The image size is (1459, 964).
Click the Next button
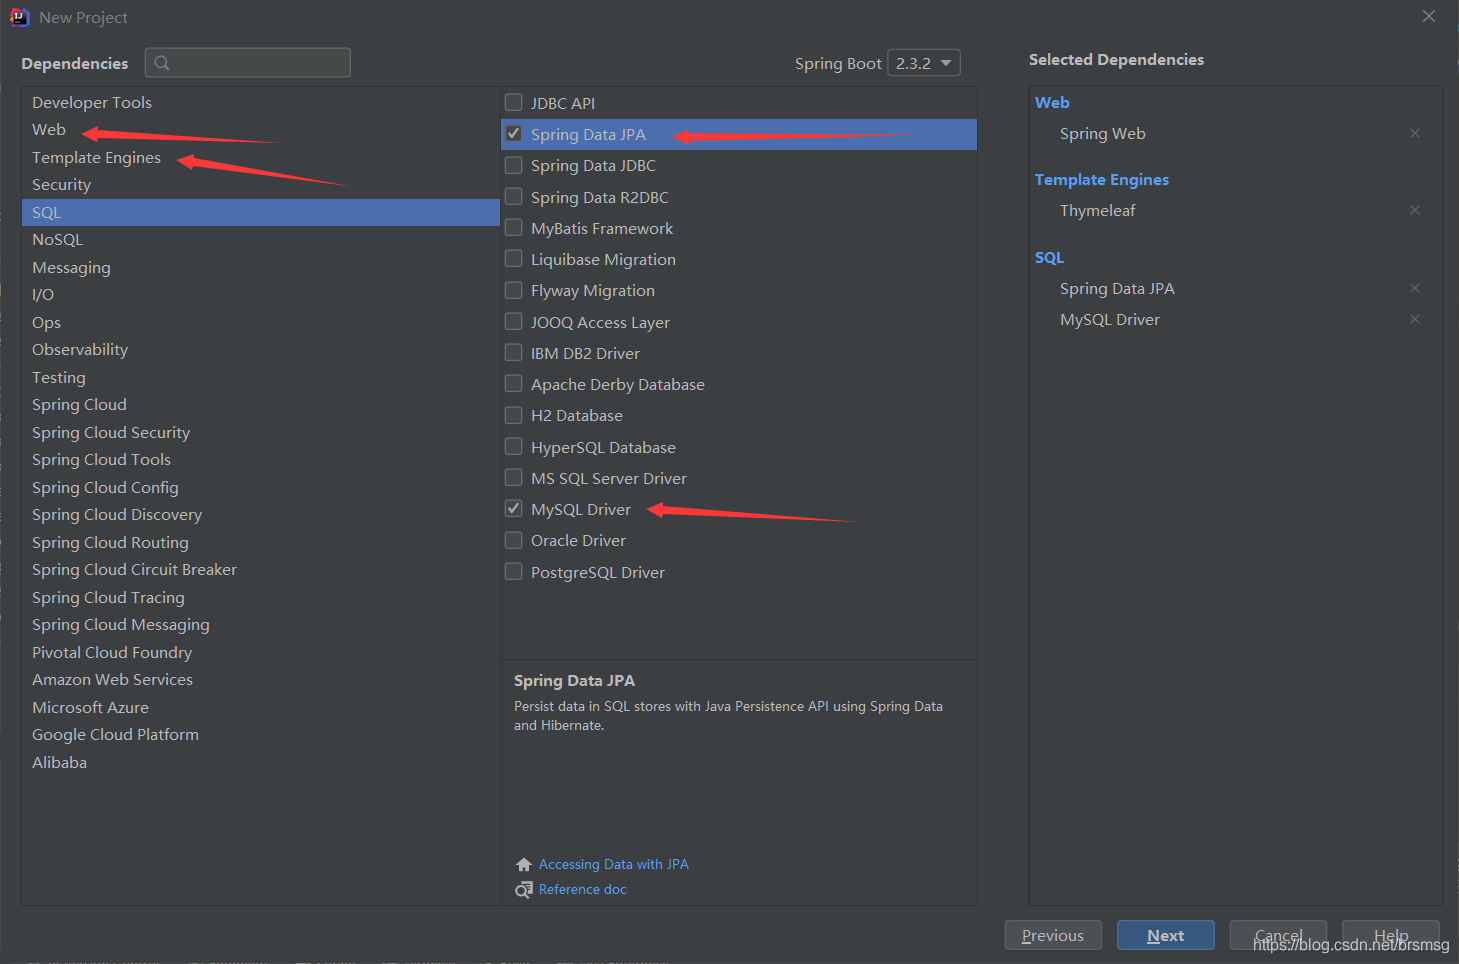tap(1166, 935)
